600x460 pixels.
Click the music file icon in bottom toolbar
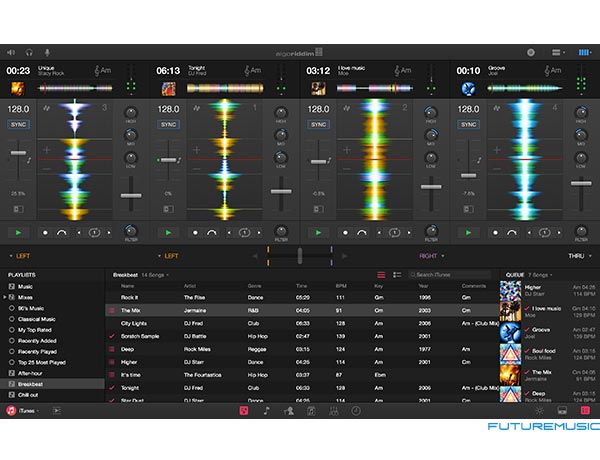pos(311,411)
